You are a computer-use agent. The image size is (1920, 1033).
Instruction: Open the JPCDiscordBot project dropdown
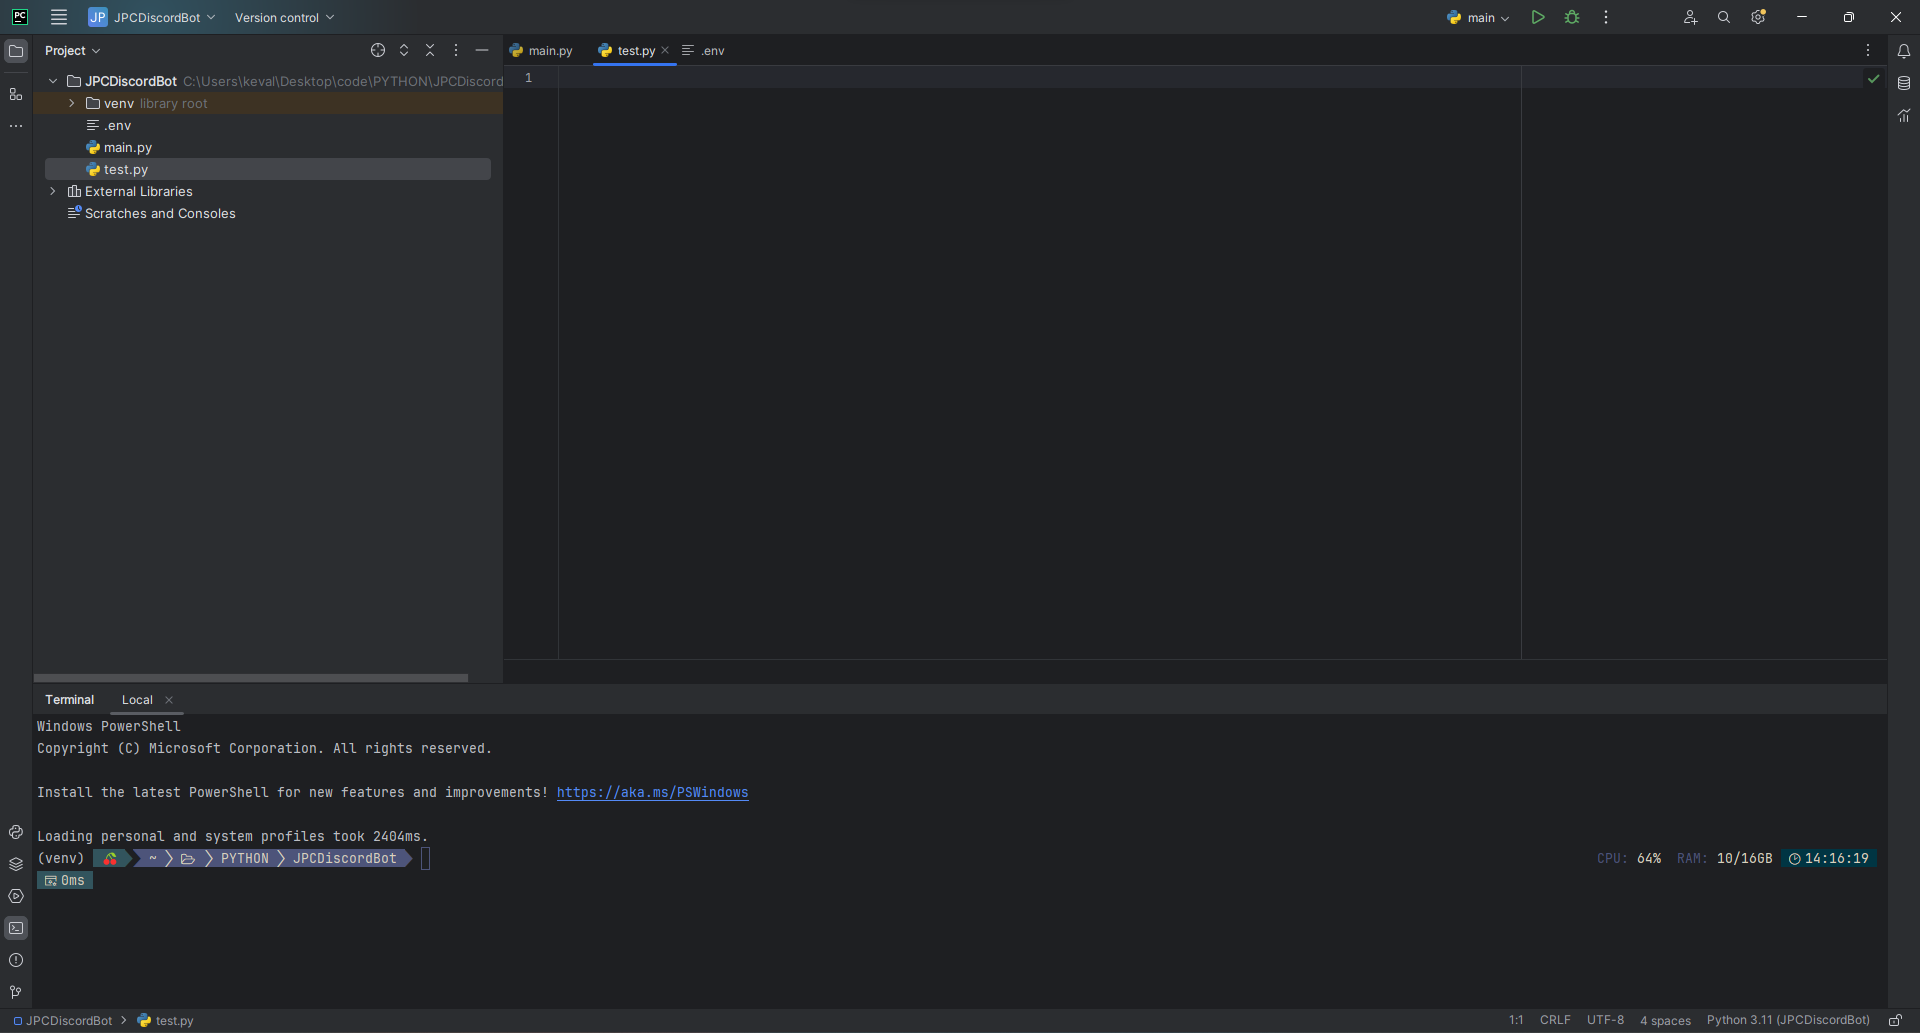click(x=152, y=17)
